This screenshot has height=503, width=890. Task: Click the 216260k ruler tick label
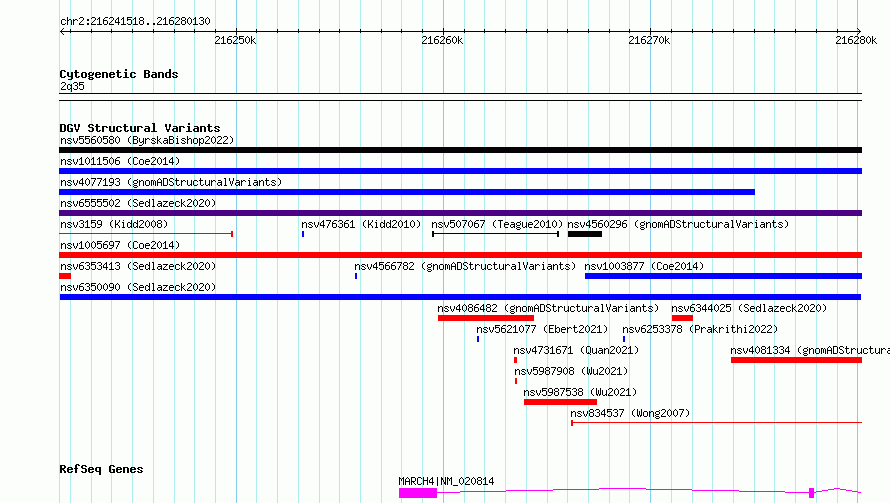pos(442,40)
